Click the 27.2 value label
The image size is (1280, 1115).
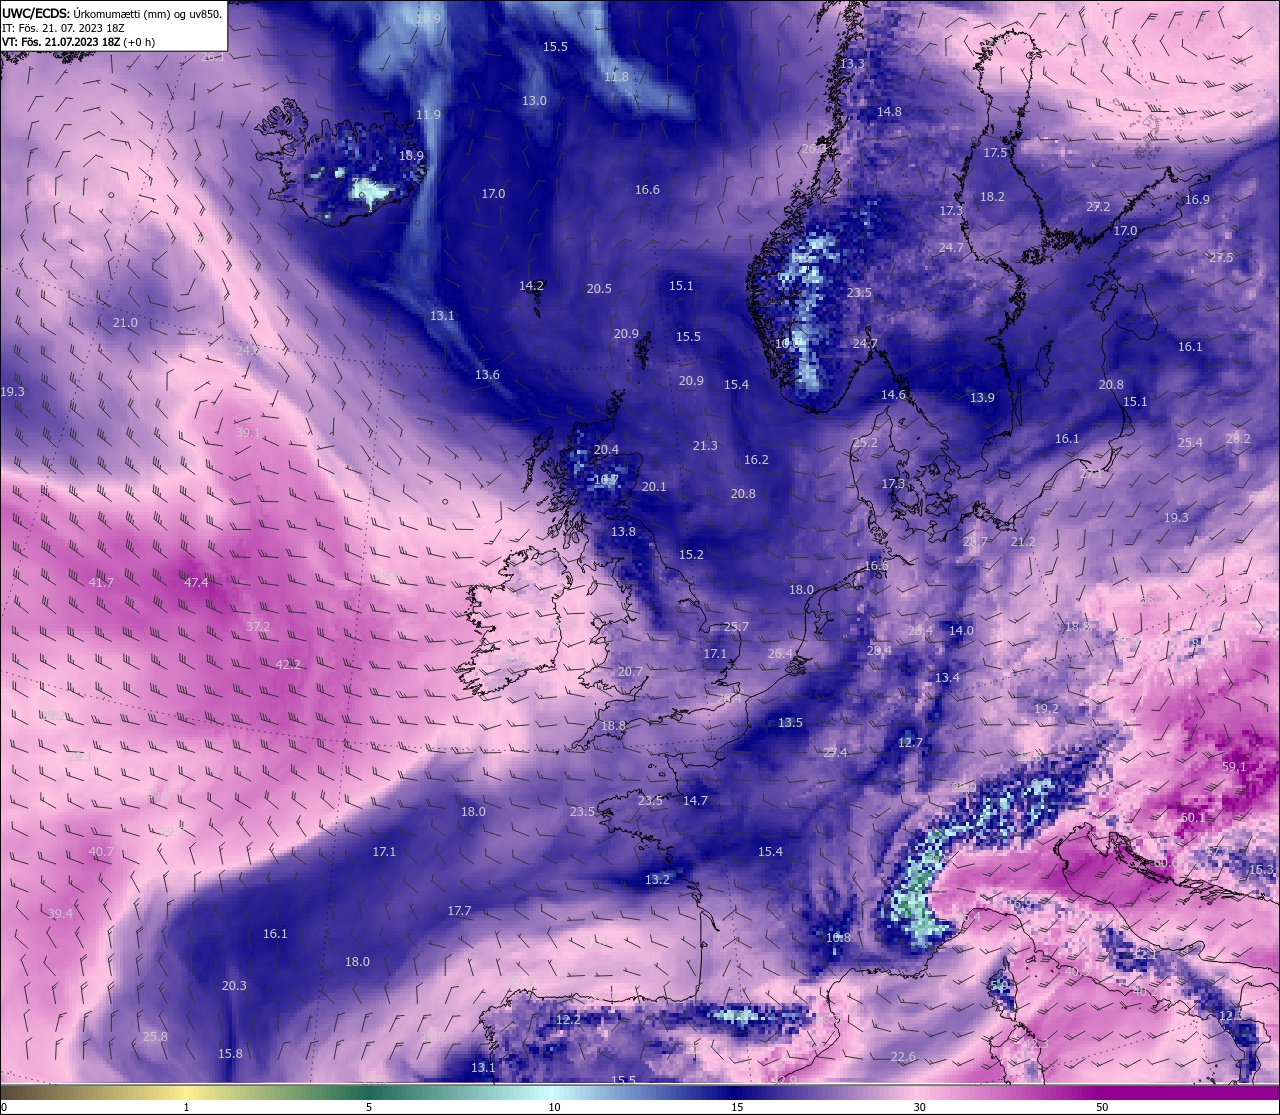tap(1098, 207)
